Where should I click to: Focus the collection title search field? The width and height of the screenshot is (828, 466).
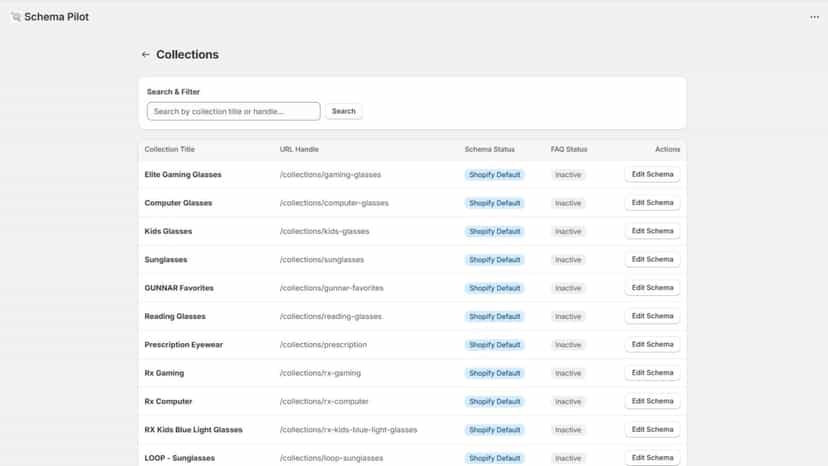click(x=233, y=111)
